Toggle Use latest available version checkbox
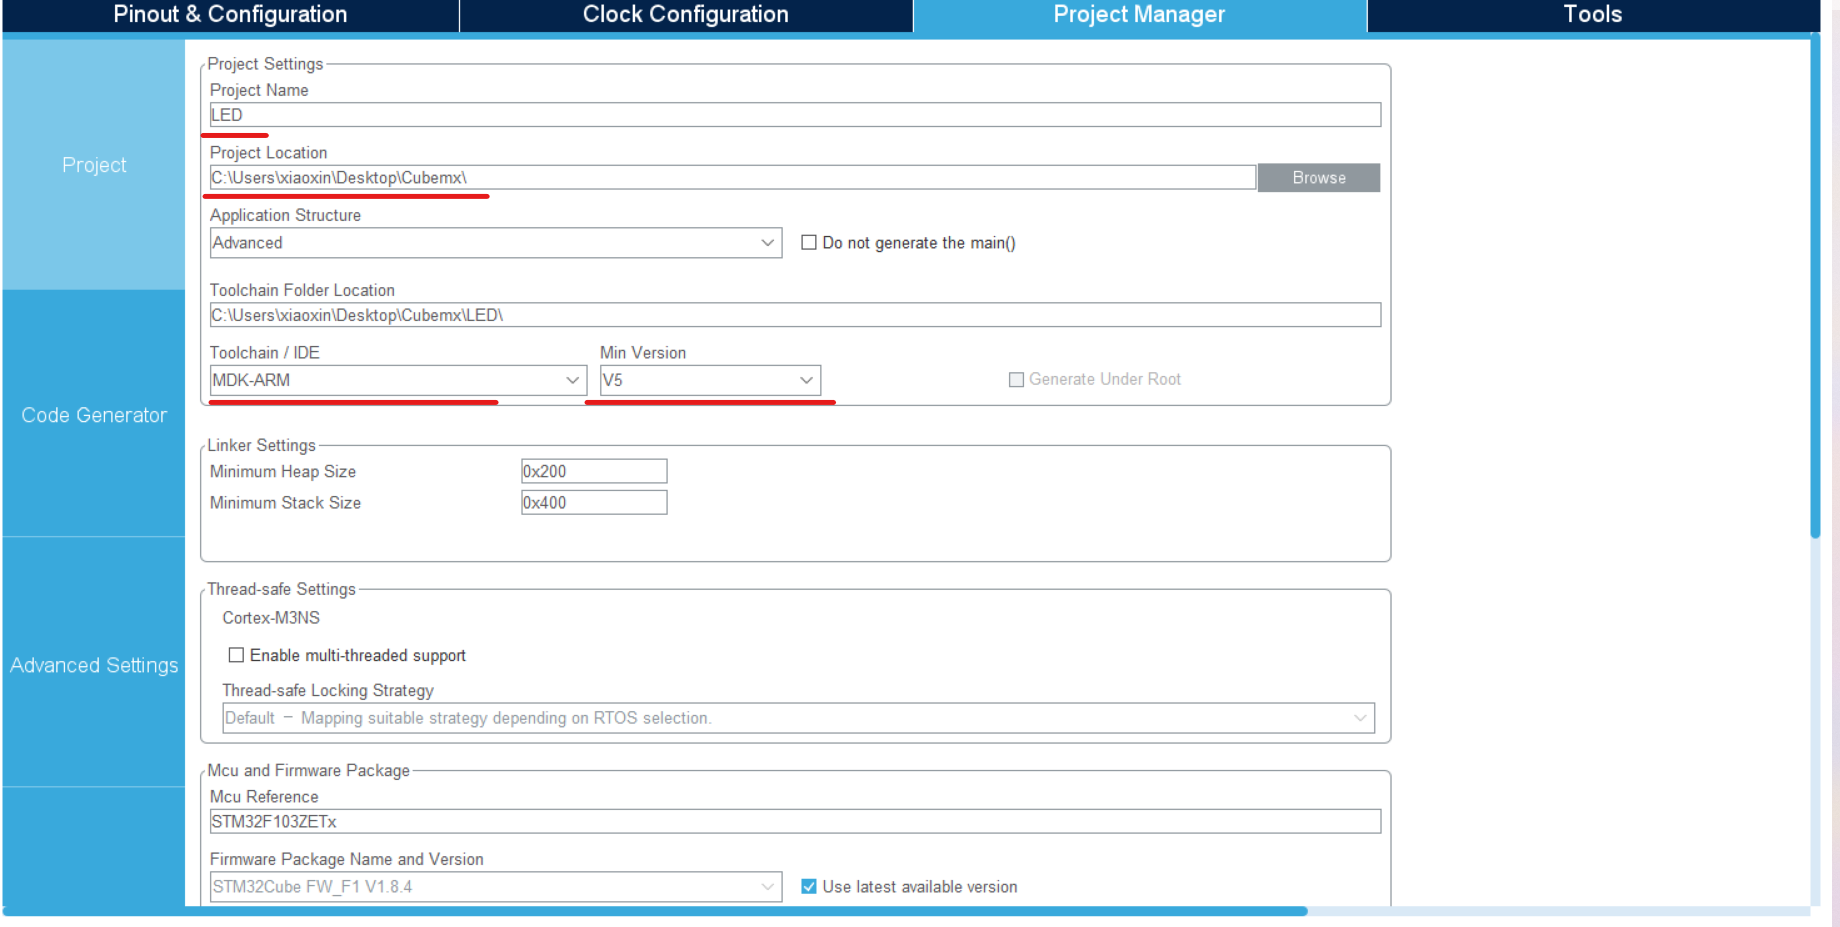The height and width of the screenshot is (927, 1840). pyautogui.click(x=809, y=887)
